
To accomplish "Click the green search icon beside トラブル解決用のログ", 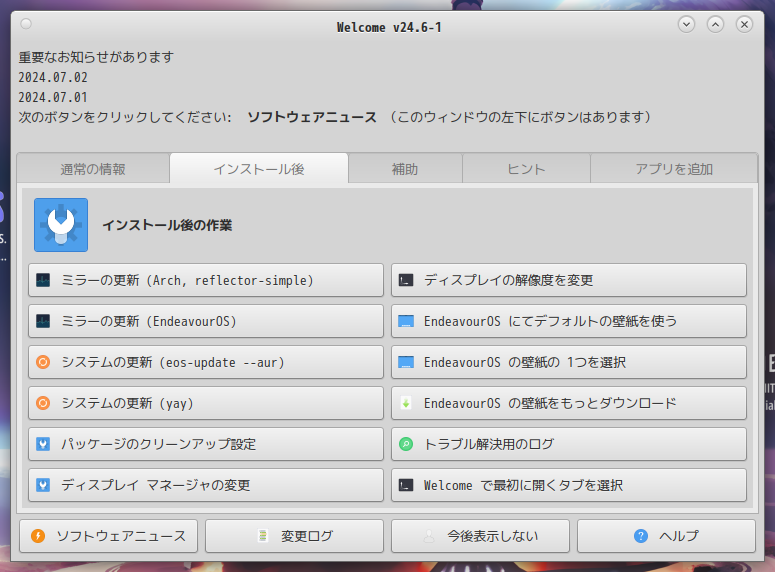I will [406, 444].
